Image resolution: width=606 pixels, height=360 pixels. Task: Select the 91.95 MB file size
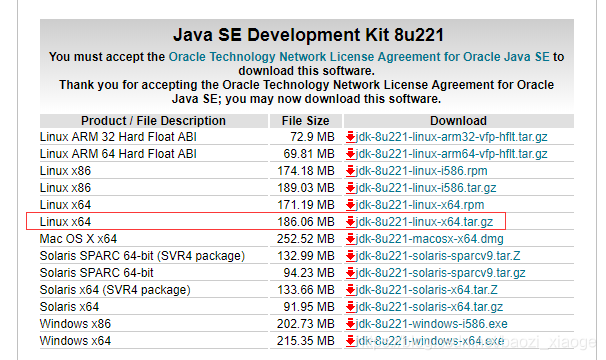coord(309,307)
